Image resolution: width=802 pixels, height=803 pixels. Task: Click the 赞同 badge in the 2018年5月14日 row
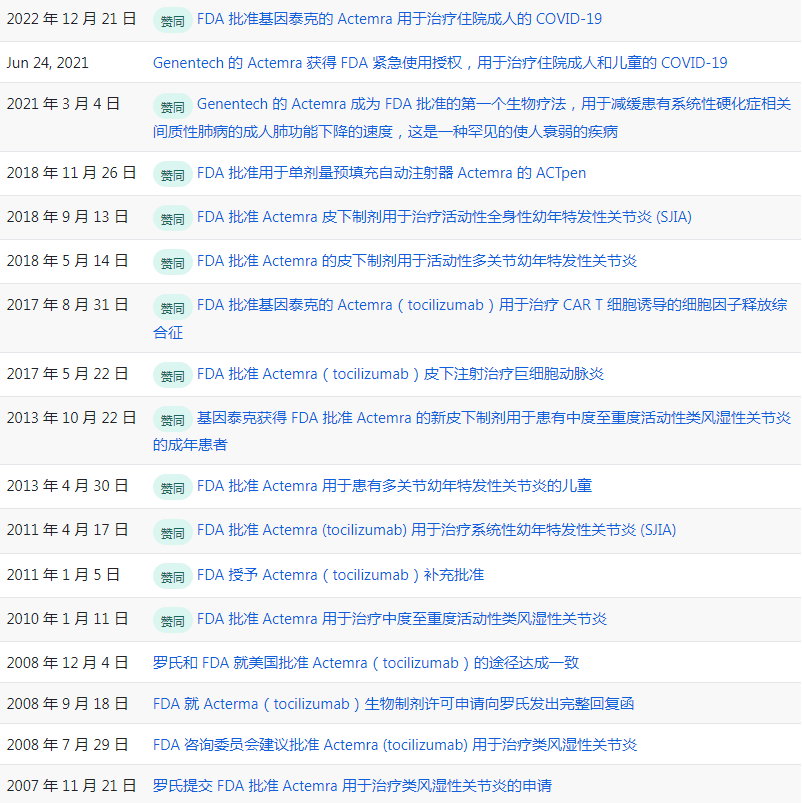(173, 263)
